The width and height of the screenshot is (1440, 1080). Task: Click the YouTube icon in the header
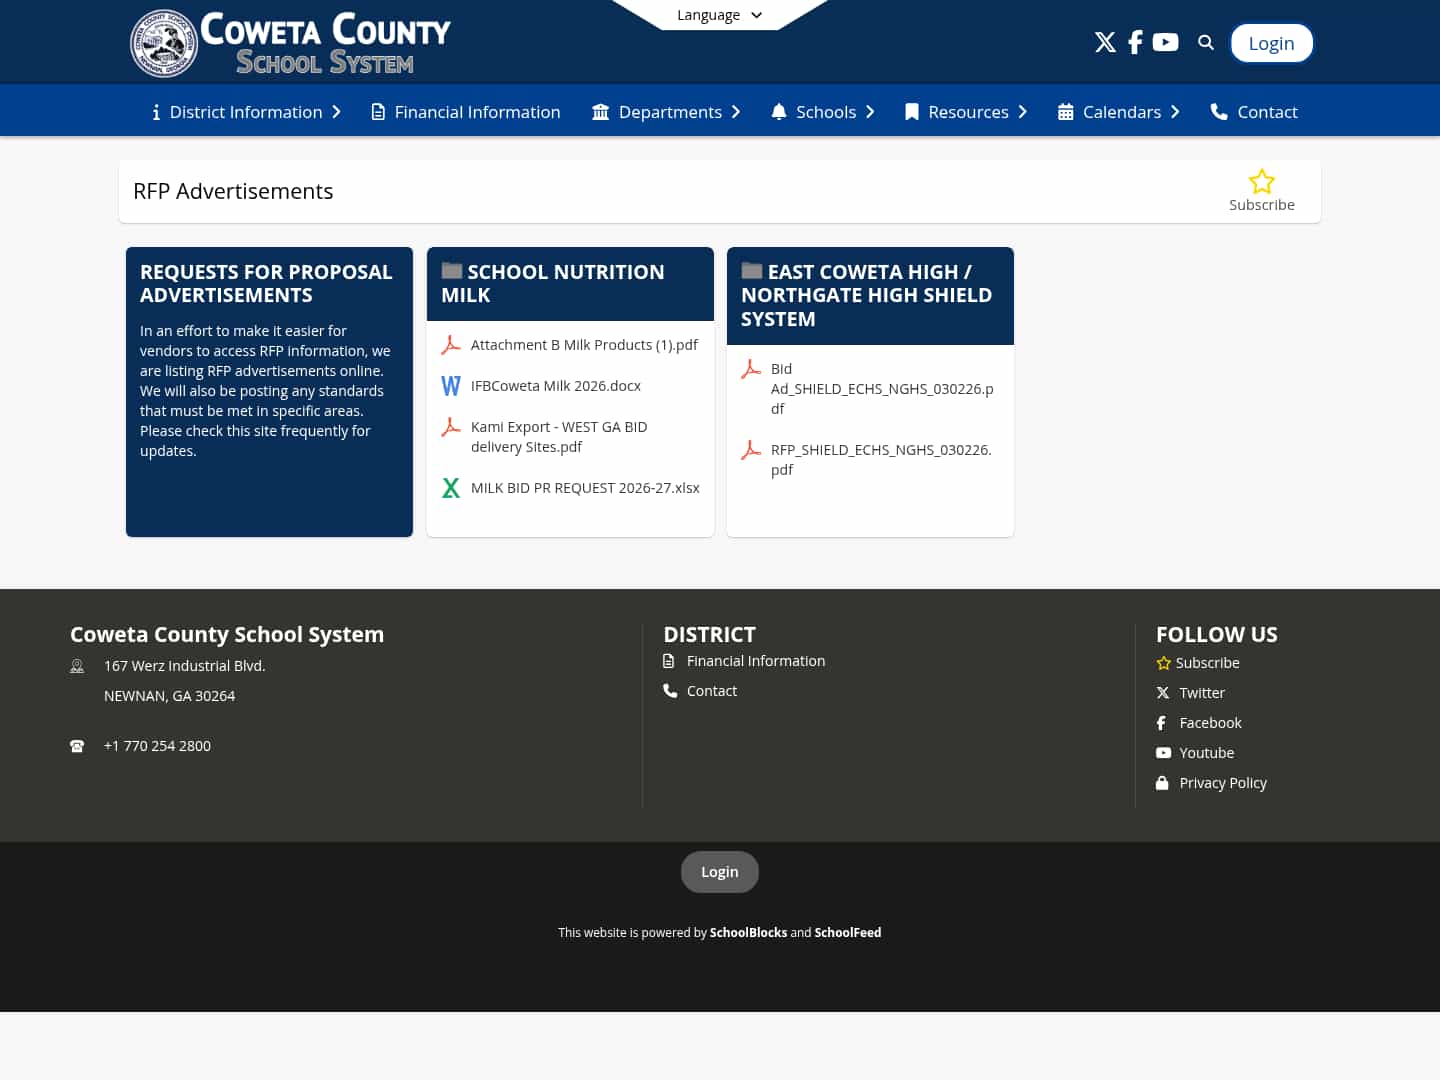1165,42
